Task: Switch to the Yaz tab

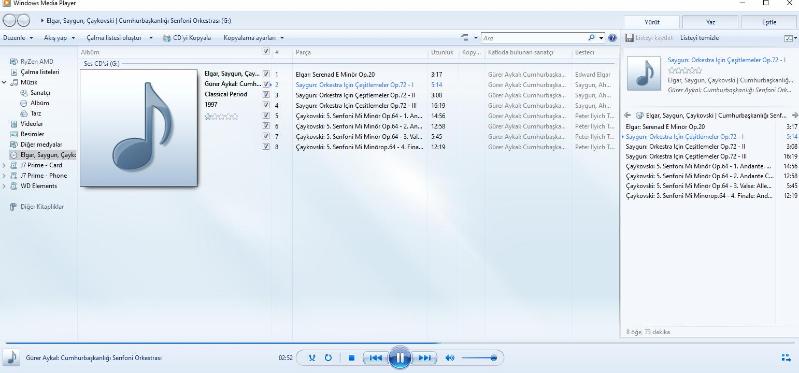Action: click(x=710, y=22)
